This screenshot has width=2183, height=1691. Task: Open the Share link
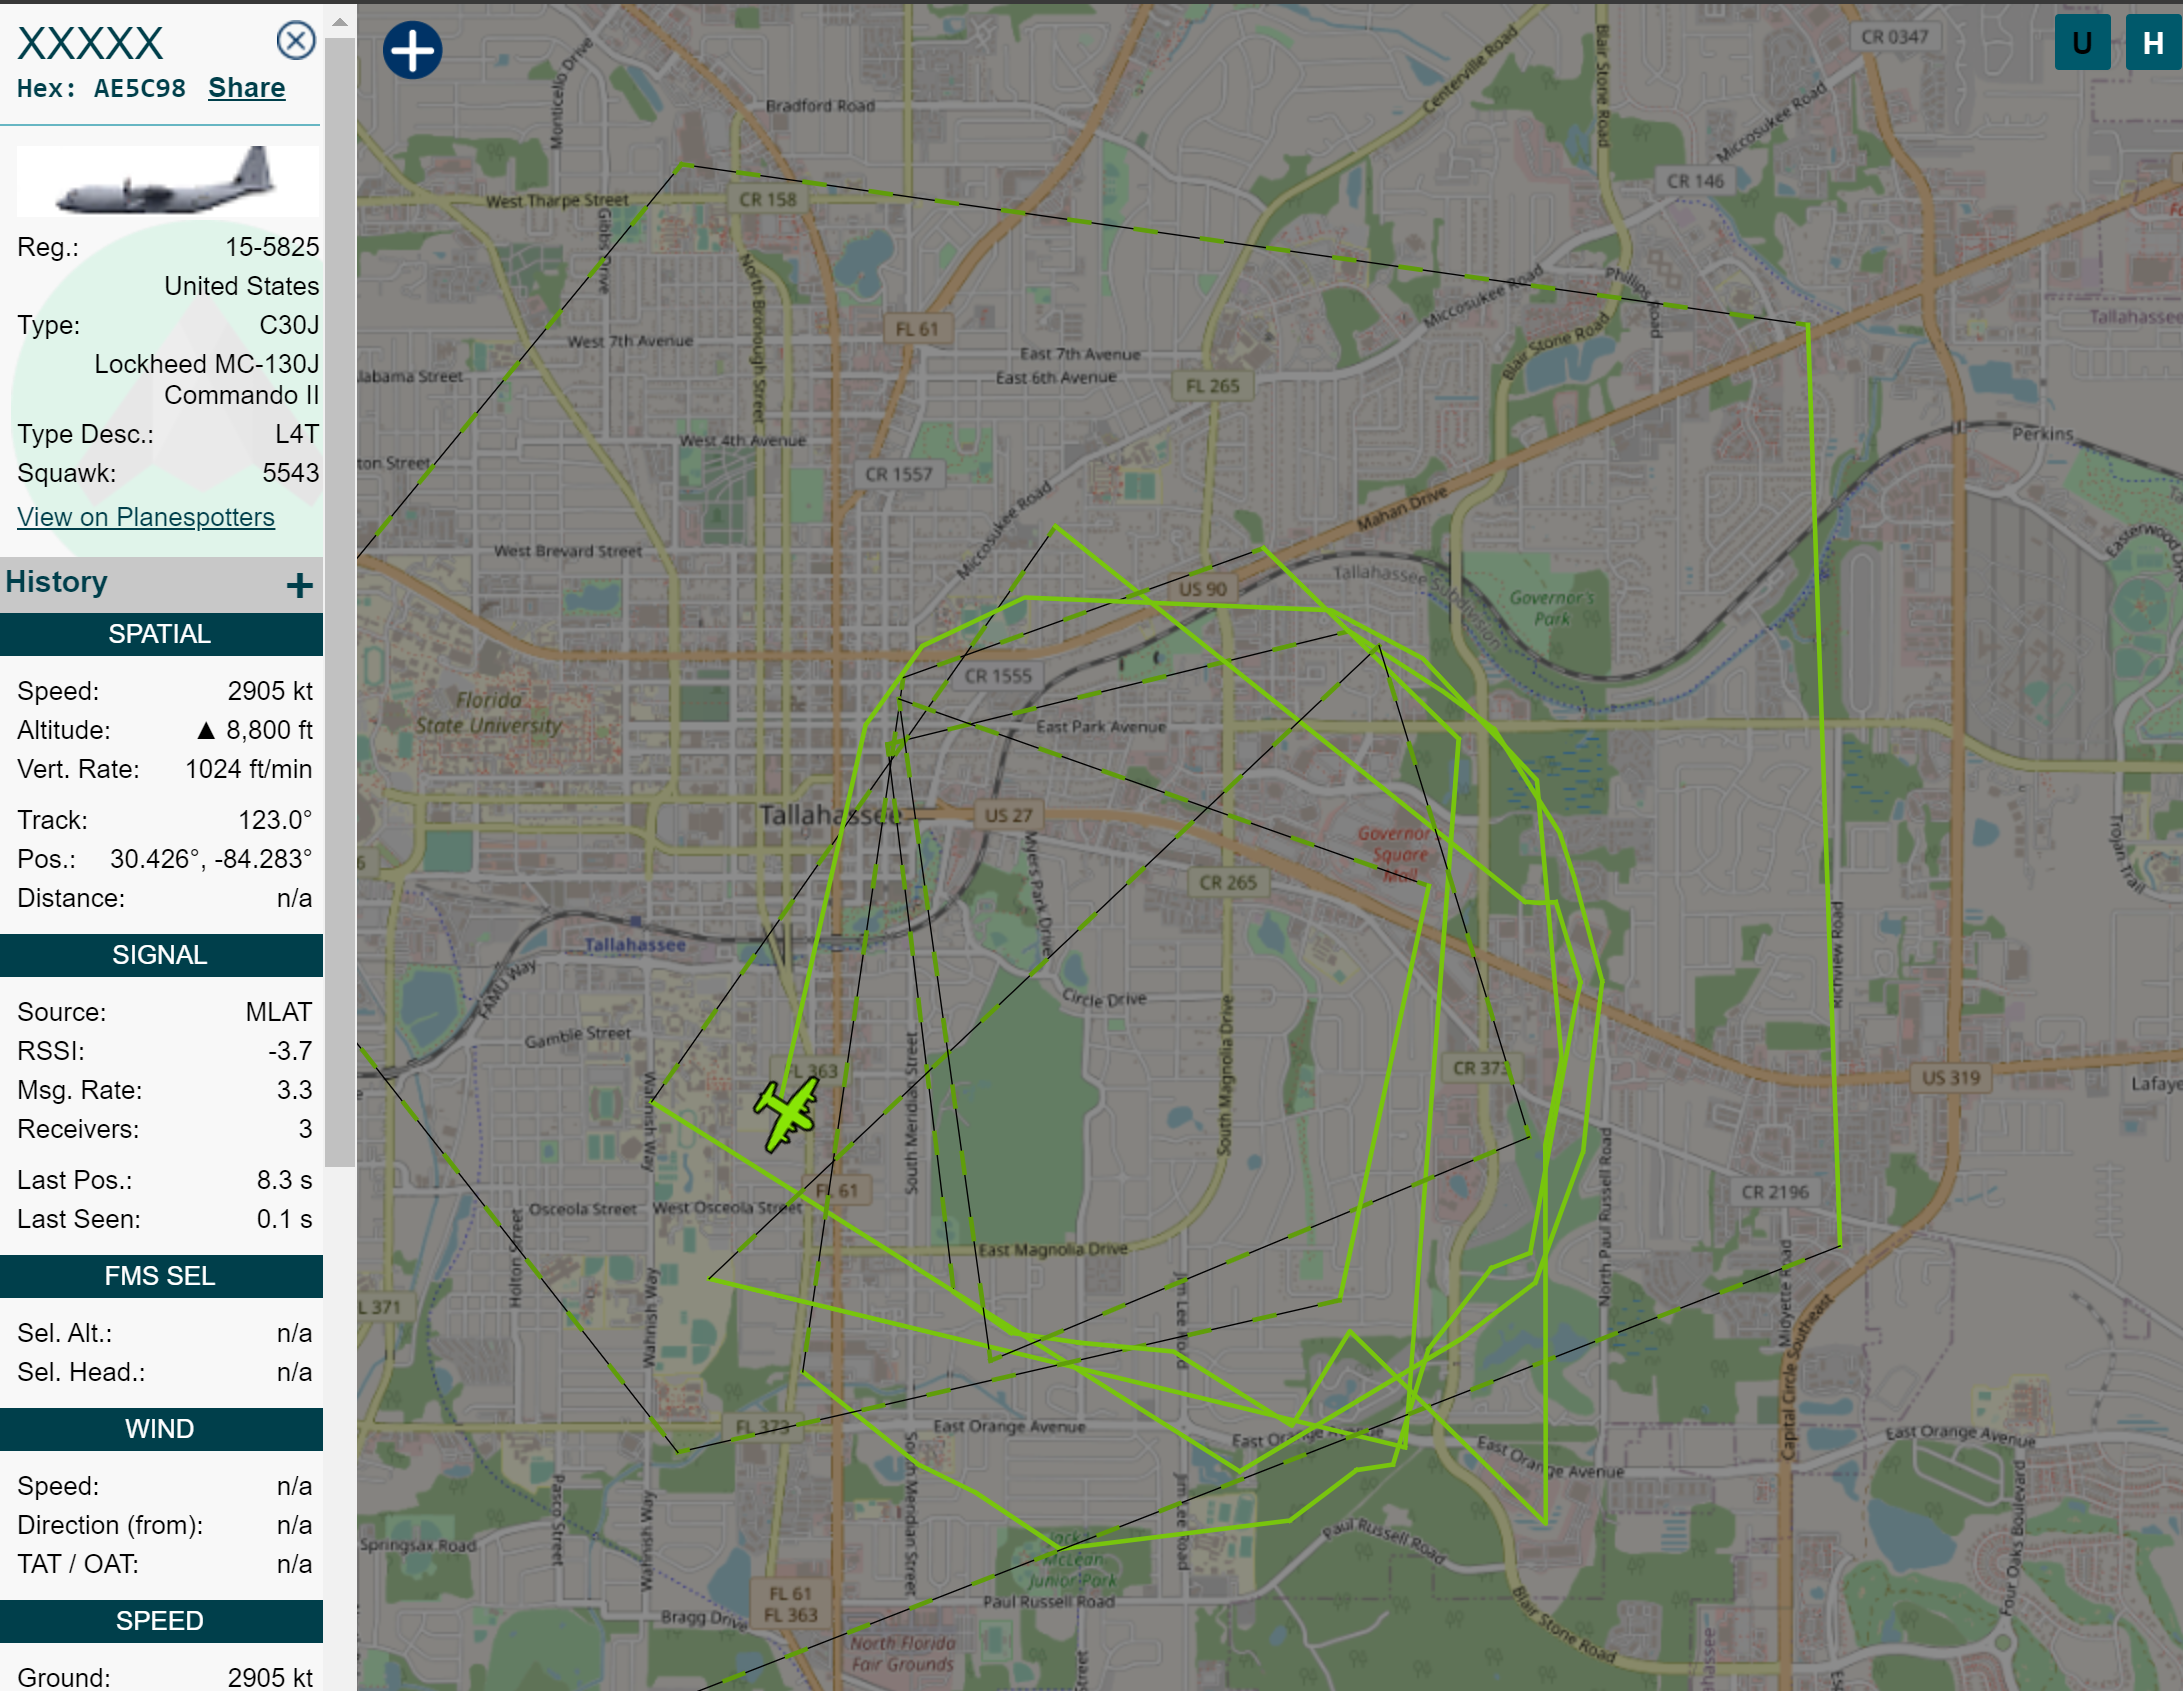pos(247,88)
